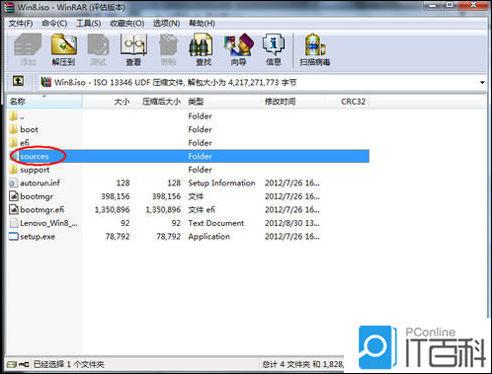Sort by the CRC32 column header
Screen dimensions: 492x374
(353, 101)
